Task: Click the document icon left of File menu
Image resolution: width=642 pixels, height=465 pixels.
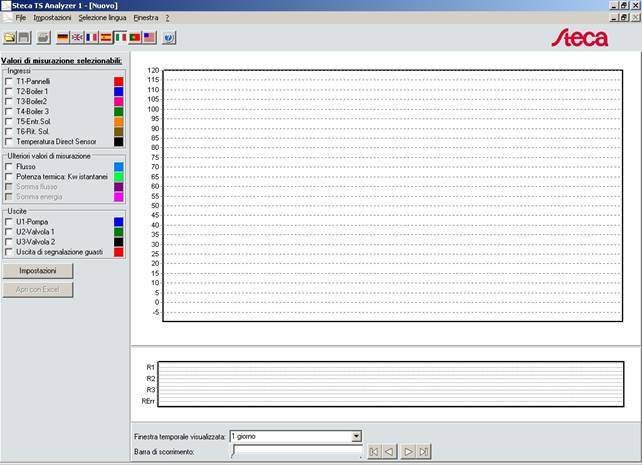Action: click(x=7, y=18)
